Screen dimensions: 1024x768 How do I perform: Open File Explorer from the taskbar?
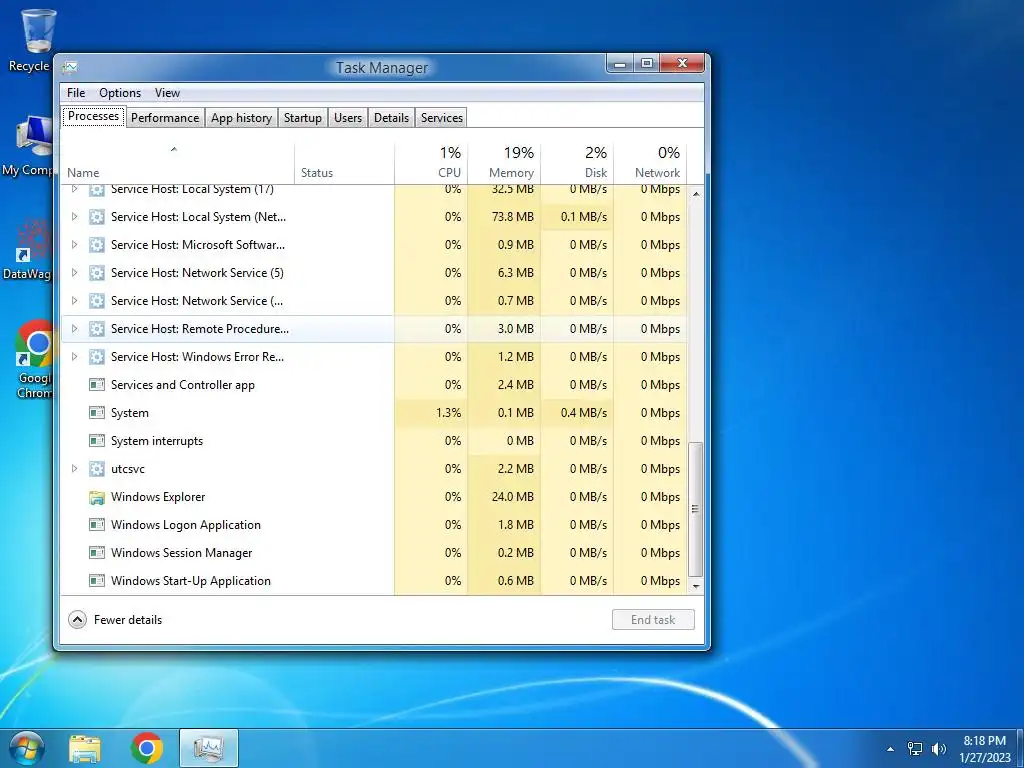[85, 748]
